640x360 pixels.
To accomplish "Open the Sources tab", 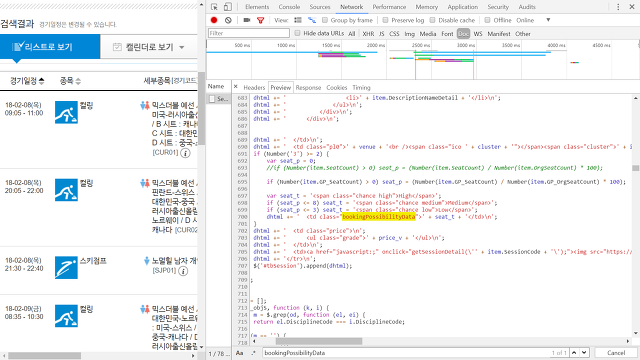I will 320,7.
